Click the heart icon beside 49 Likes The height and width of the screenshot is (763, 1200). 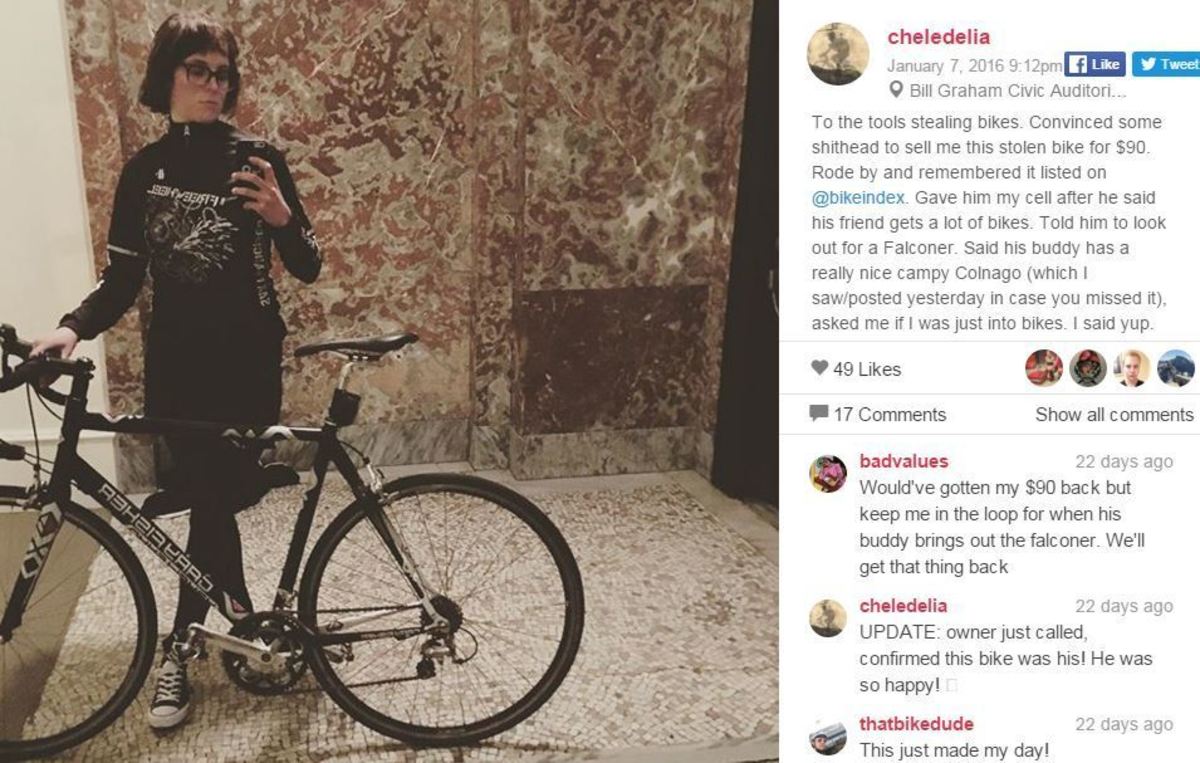(819, 368)
